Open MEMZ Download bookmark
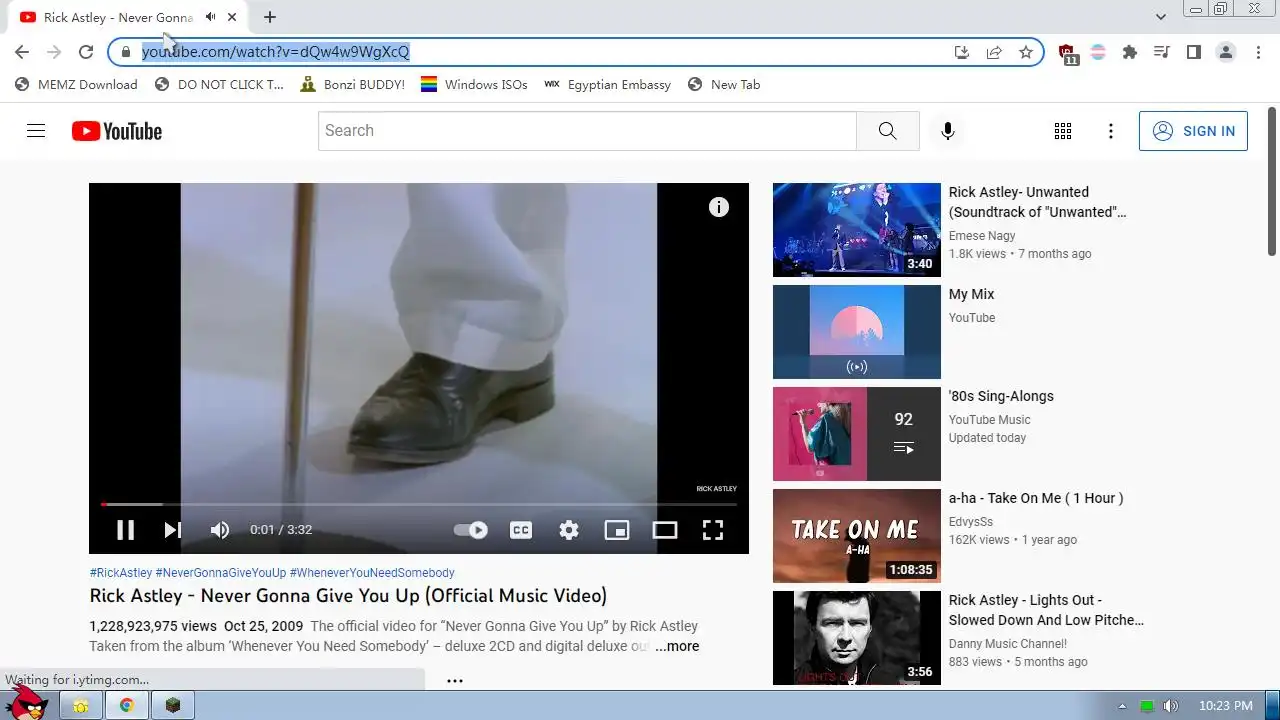Viewport: 1280px width, 720px height. 77,85
